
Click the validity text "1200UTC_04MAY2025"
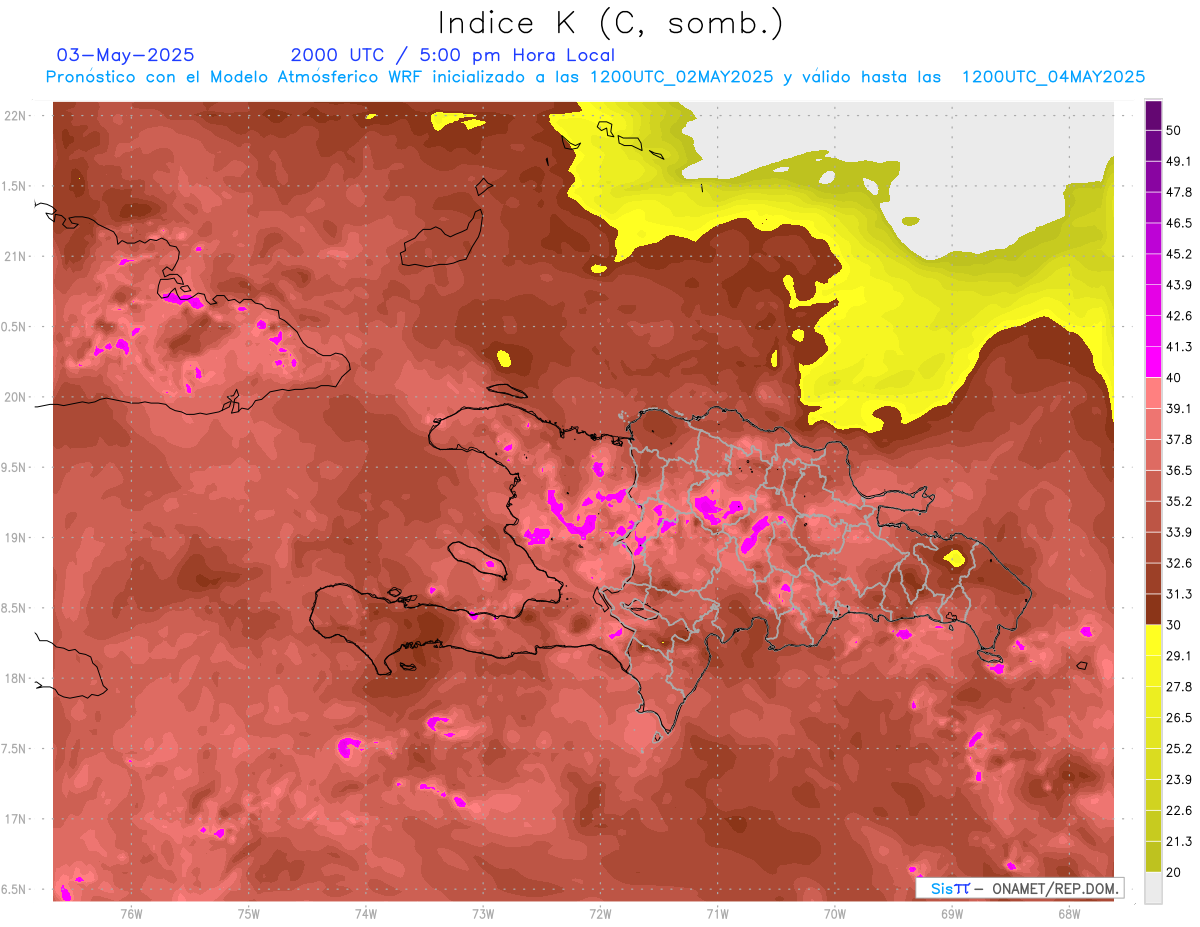tap(1054, 77)
